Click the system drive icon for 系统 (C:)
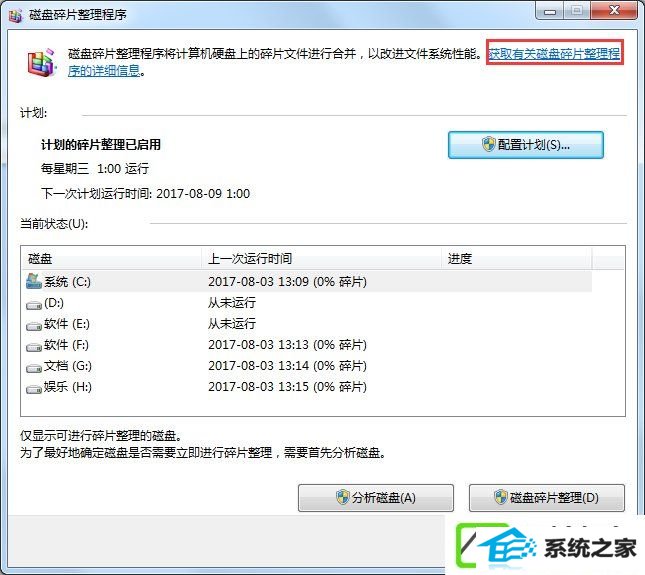 tap(34, 281)
